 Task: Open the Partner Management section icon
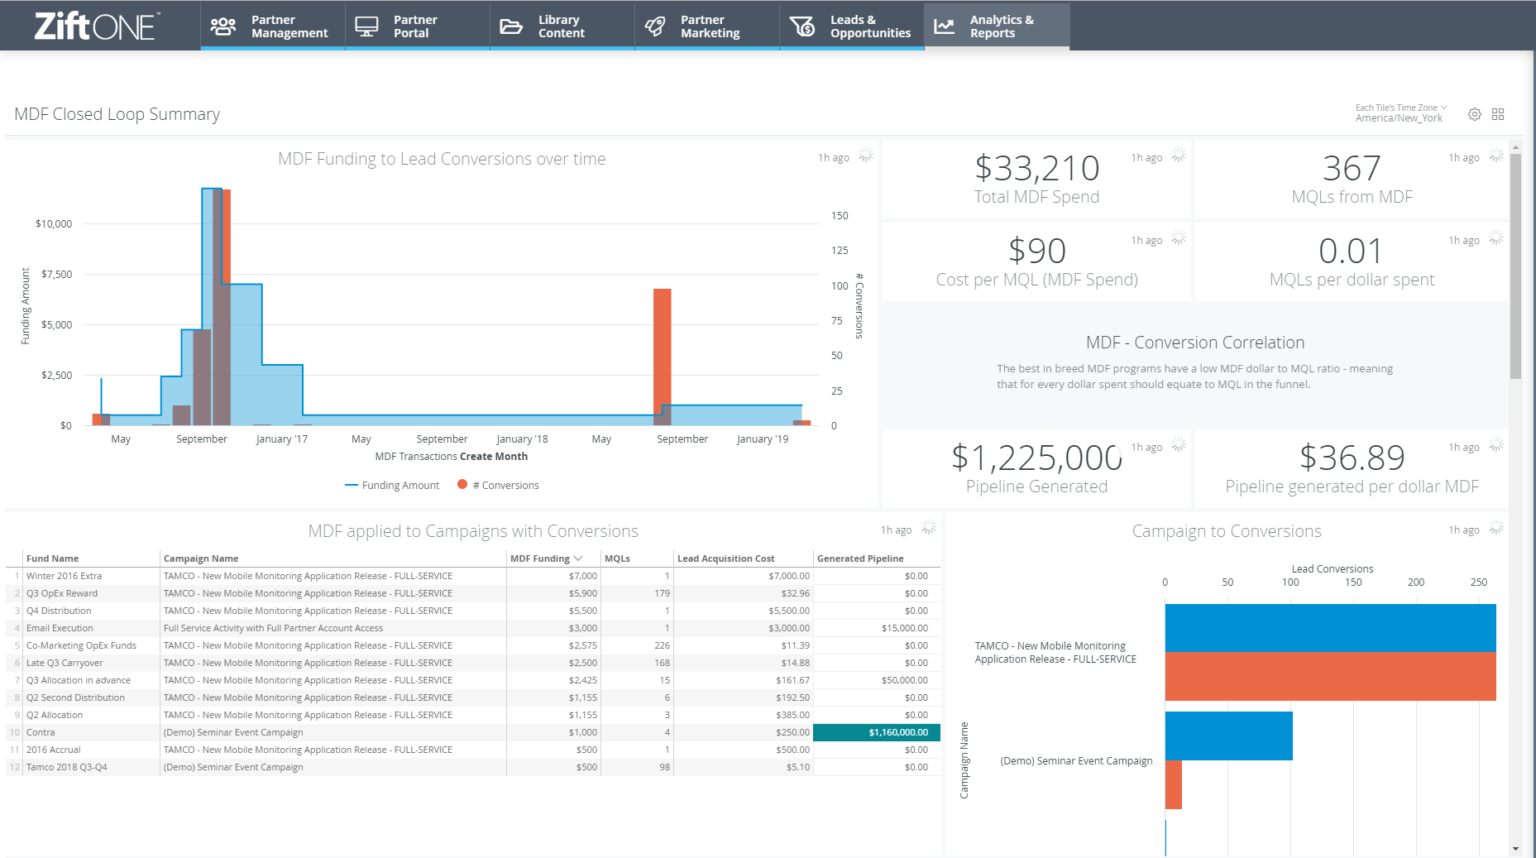pos(222,26)
